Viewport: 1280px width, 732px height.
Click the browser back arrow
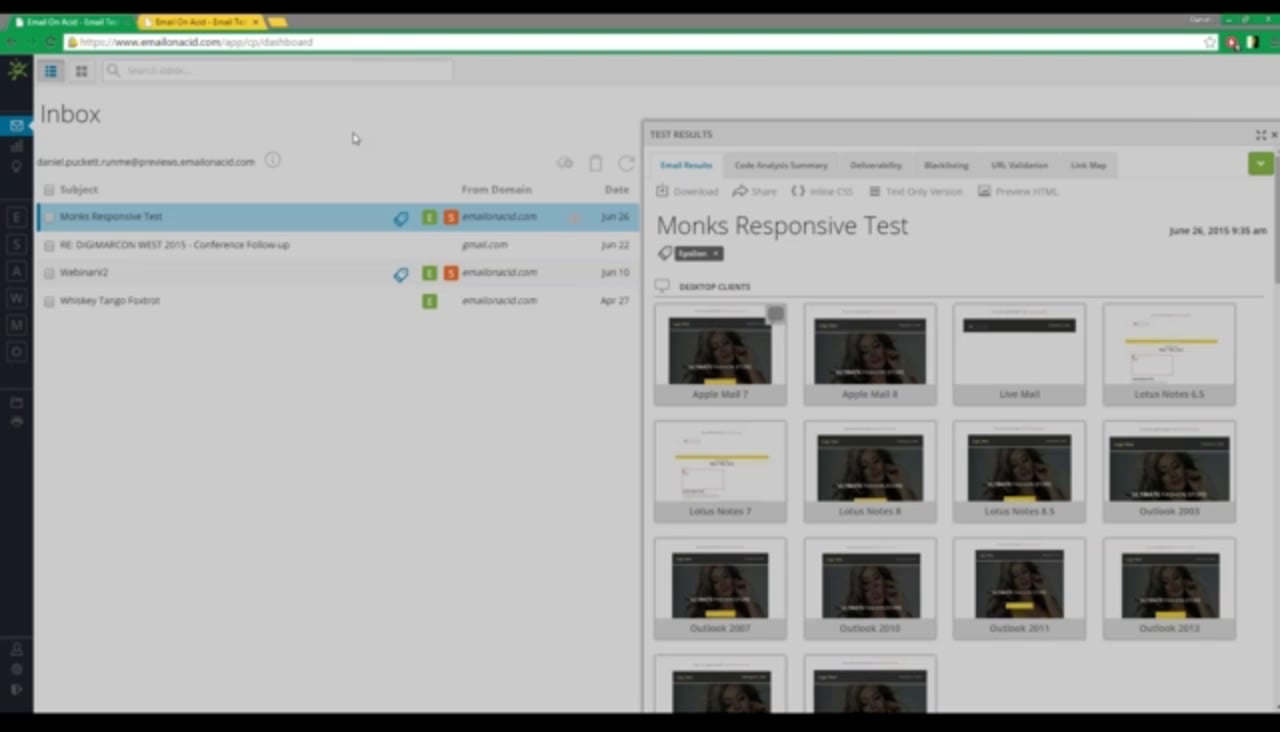[11, 43]
